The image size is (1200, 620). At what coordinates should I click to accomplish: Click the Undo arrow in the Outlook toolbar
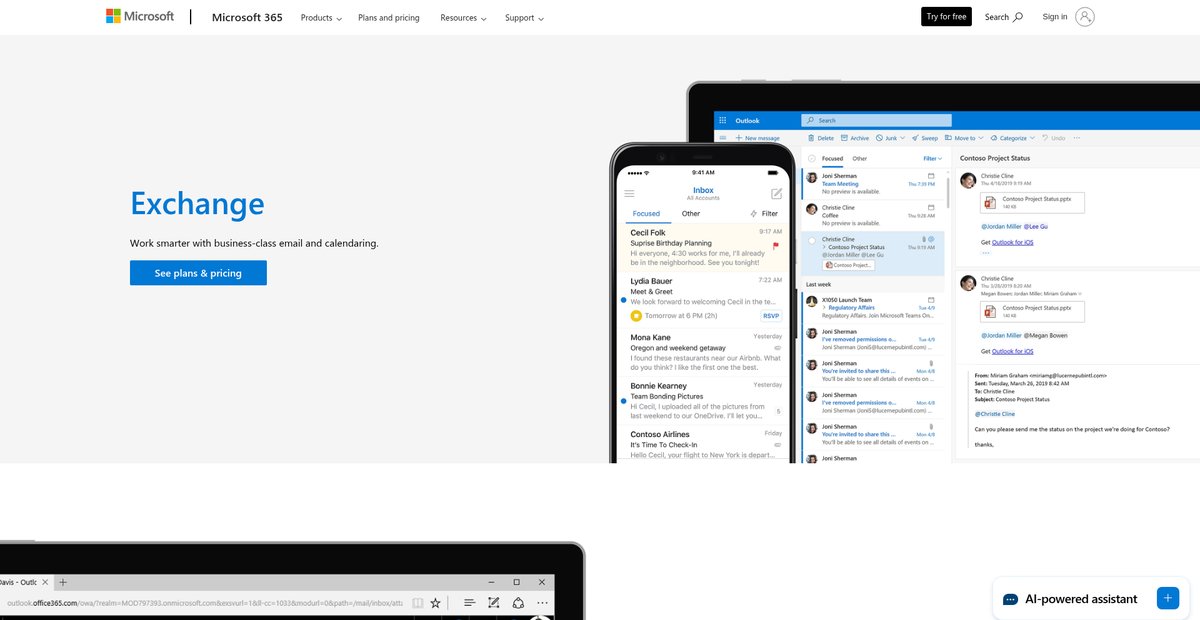(1045, 138)
